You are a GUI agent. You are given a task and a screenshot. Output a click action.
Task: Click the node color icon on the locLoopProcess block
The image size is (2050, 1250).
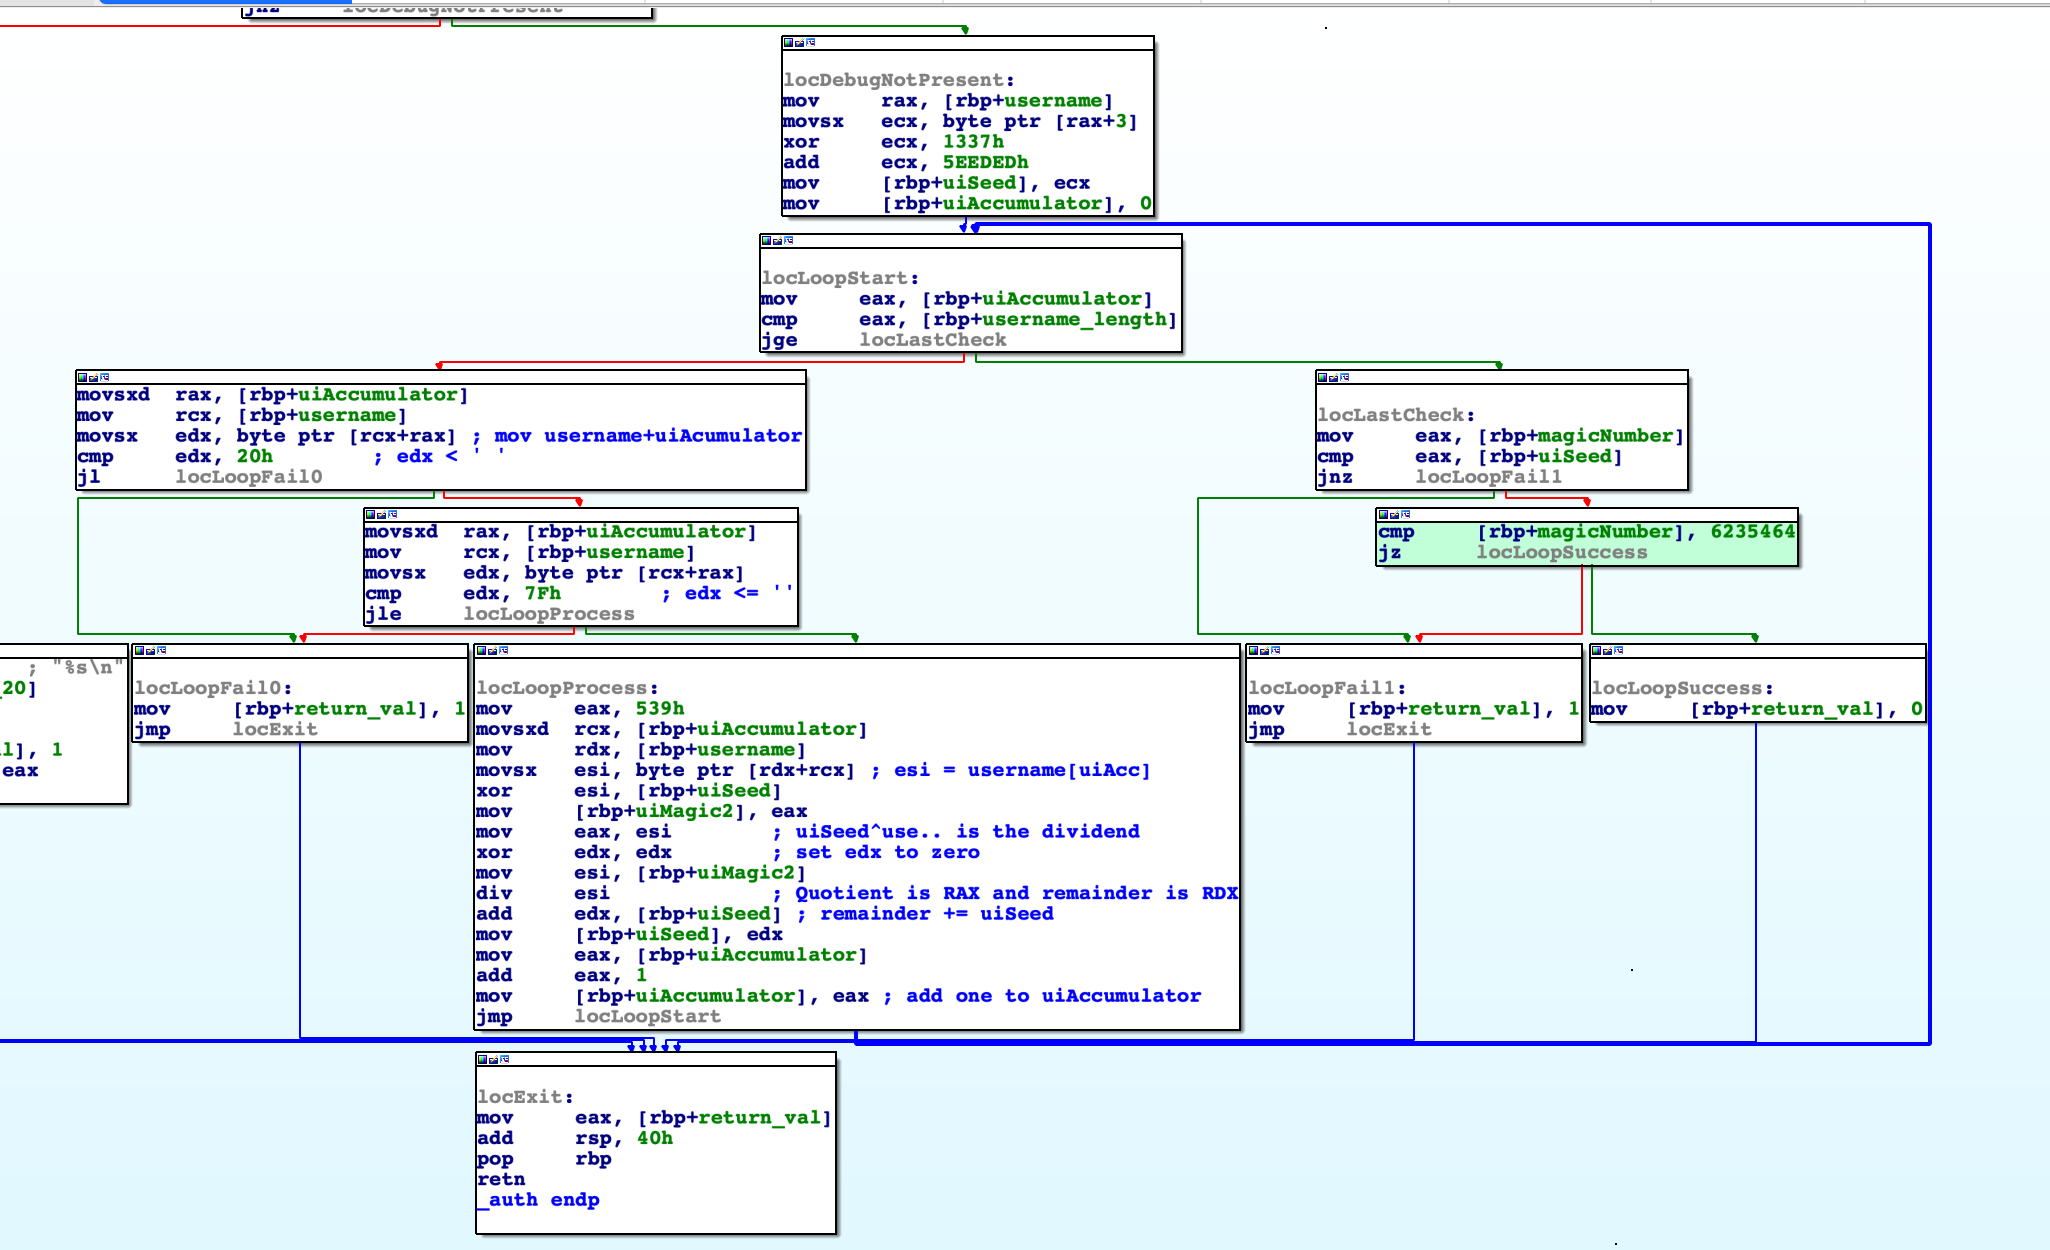[482, 651]
